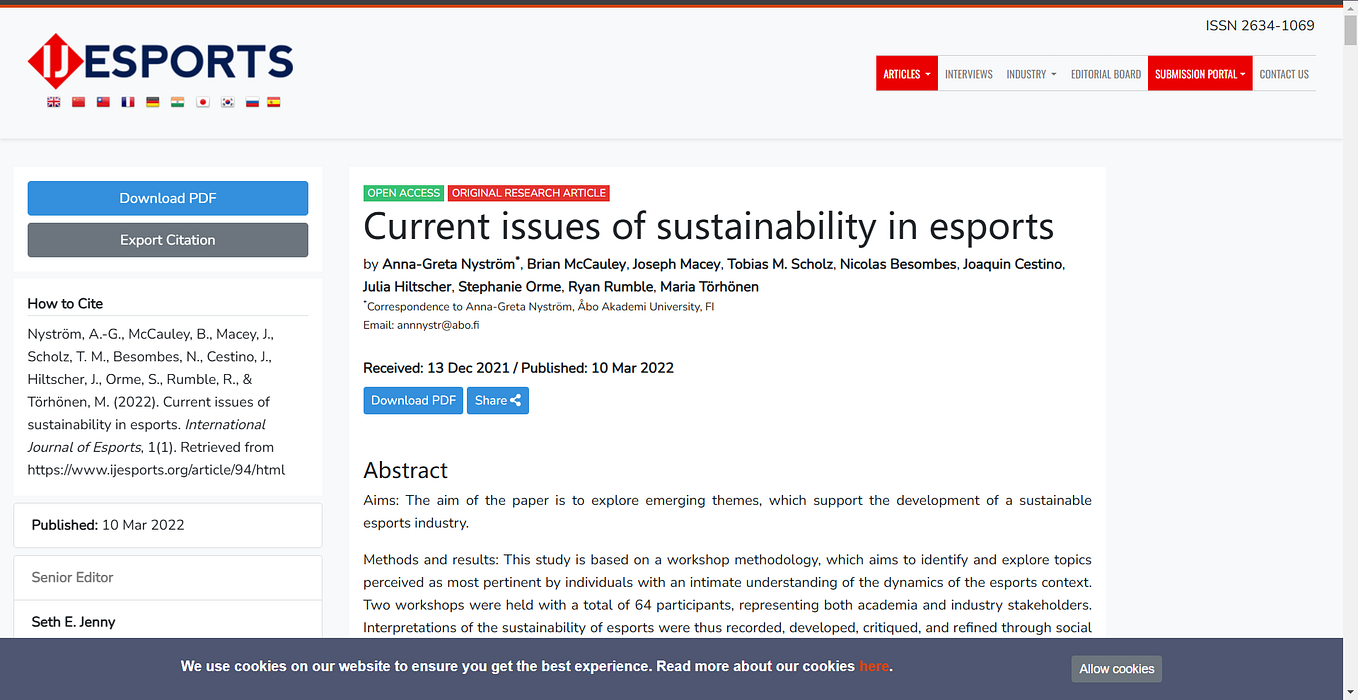This screenshot has height=700, width=1358.
Task: Go to the Interviews menu item
Action: [x=969, y=74]
